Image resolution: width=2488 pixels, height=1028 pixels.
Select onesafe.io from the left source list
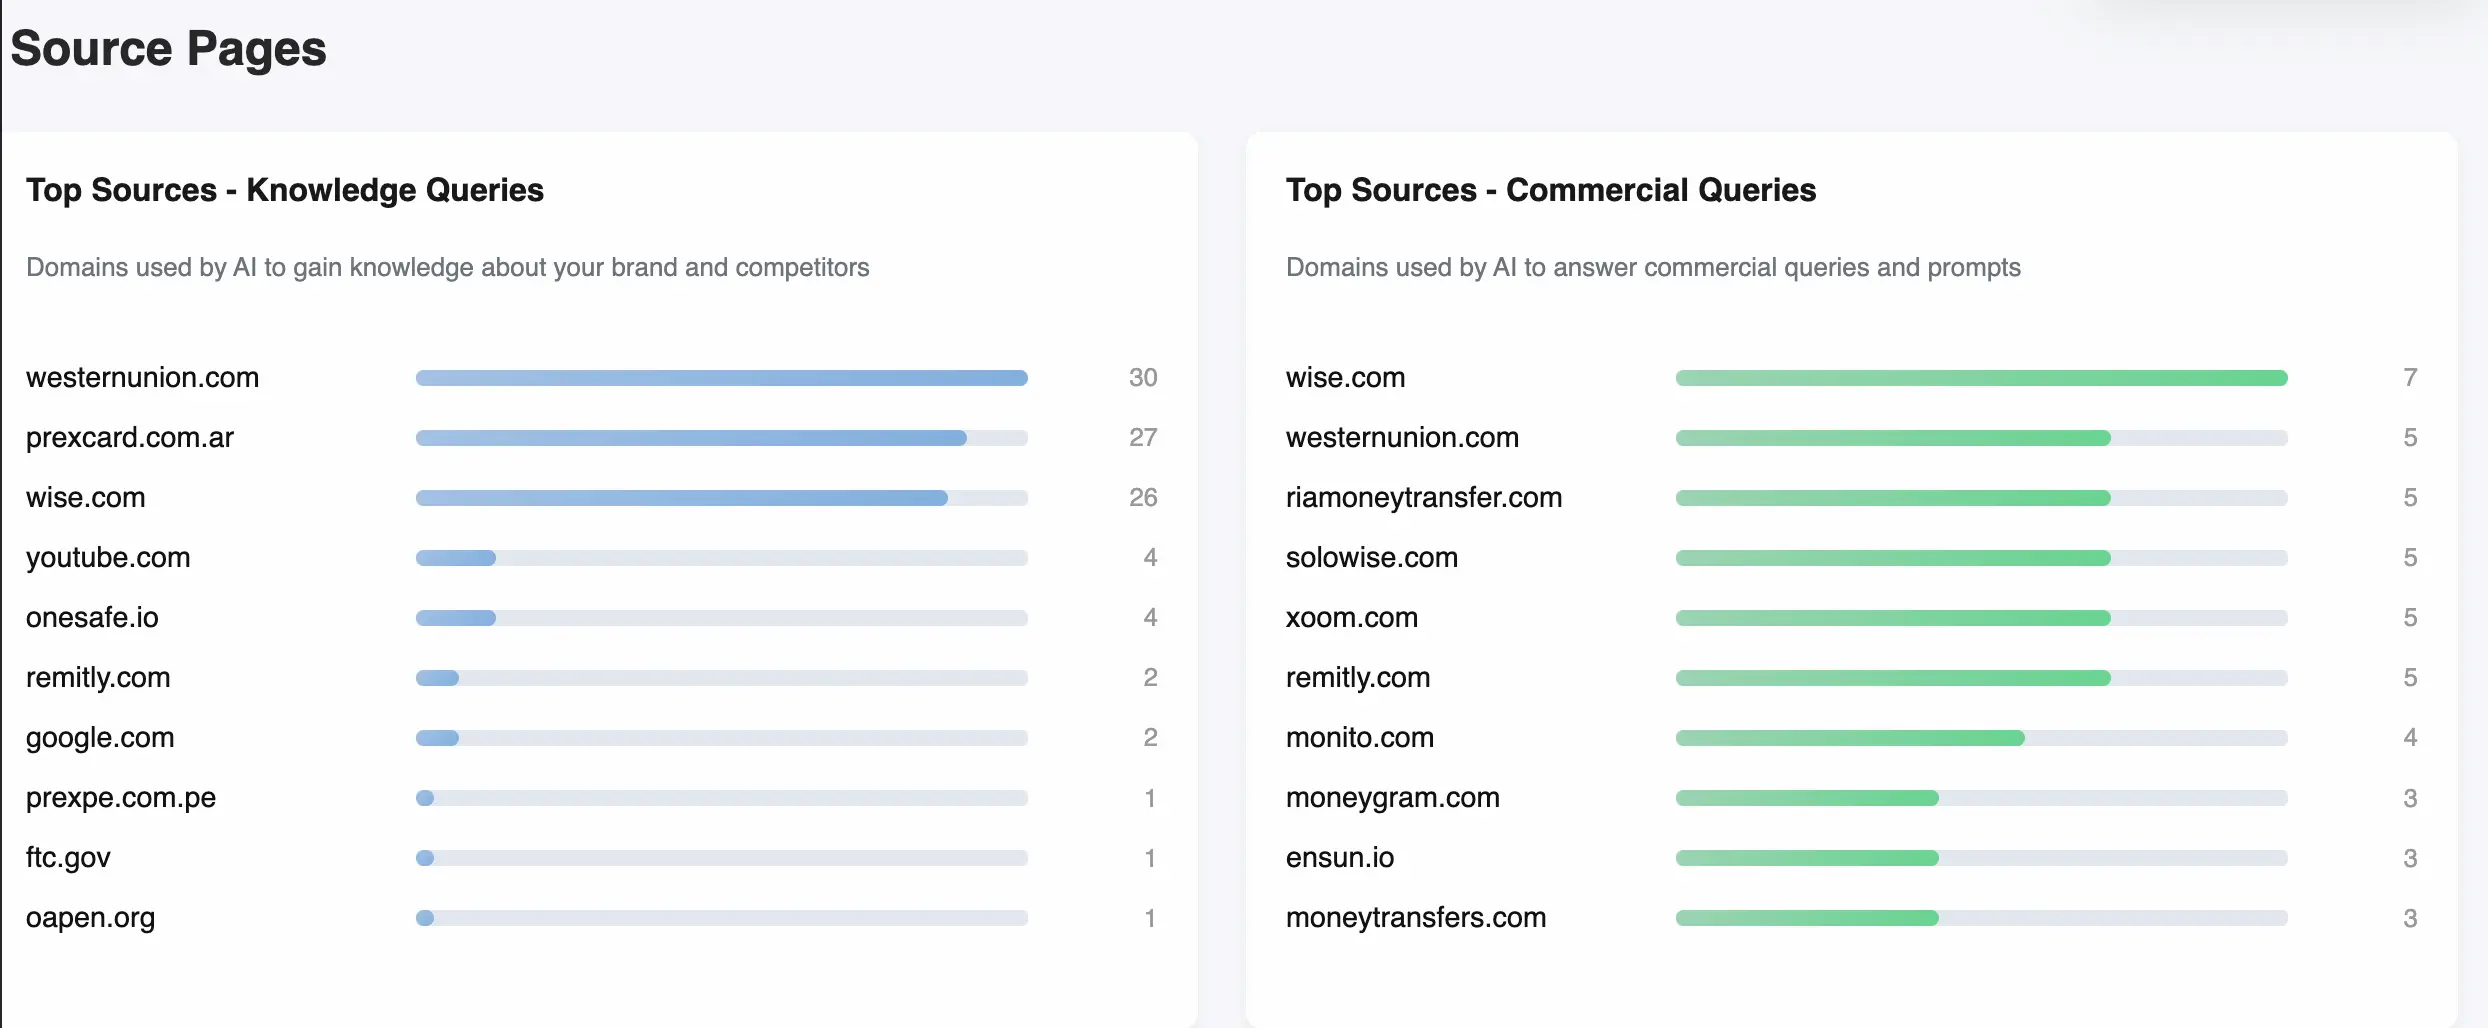91,617
